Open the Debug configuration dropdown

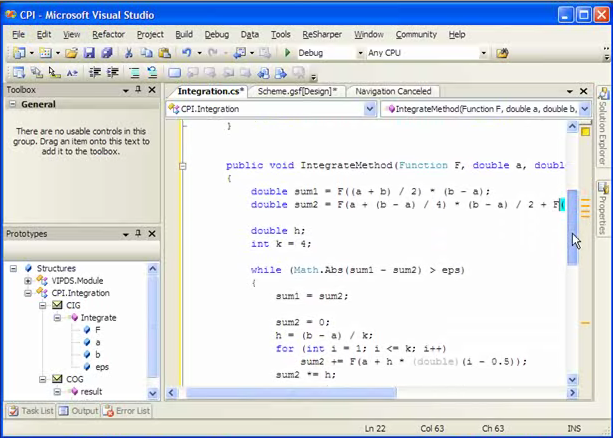[x=359, y=53]
